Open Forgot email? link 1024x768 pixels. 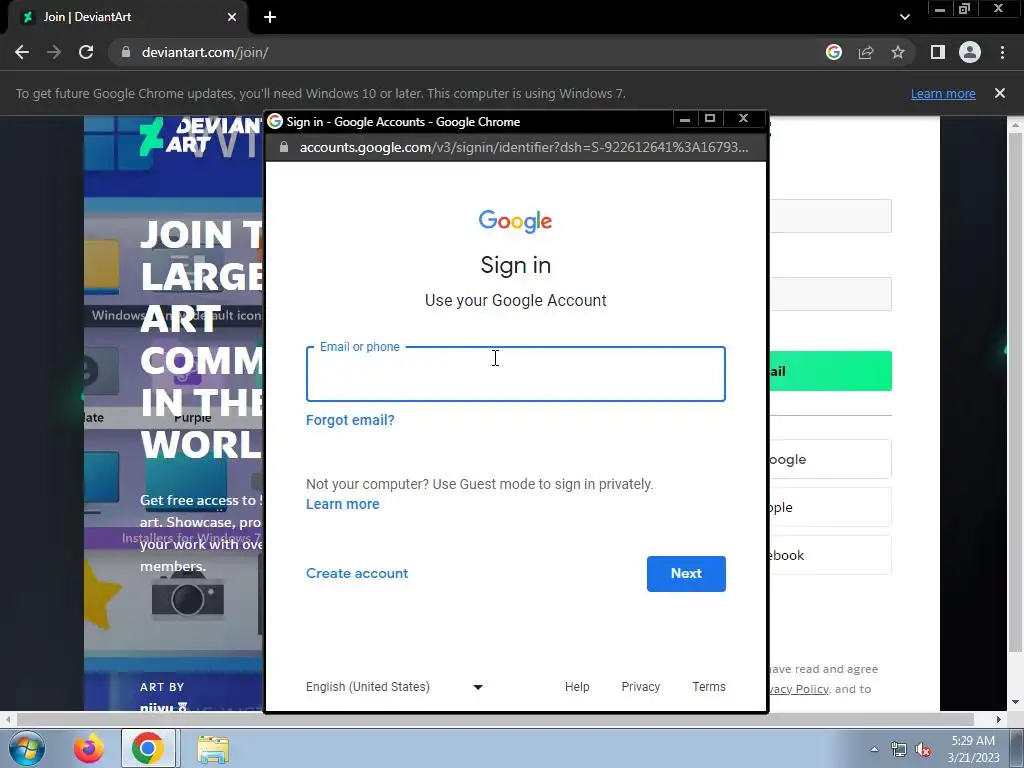click(350, 420)
